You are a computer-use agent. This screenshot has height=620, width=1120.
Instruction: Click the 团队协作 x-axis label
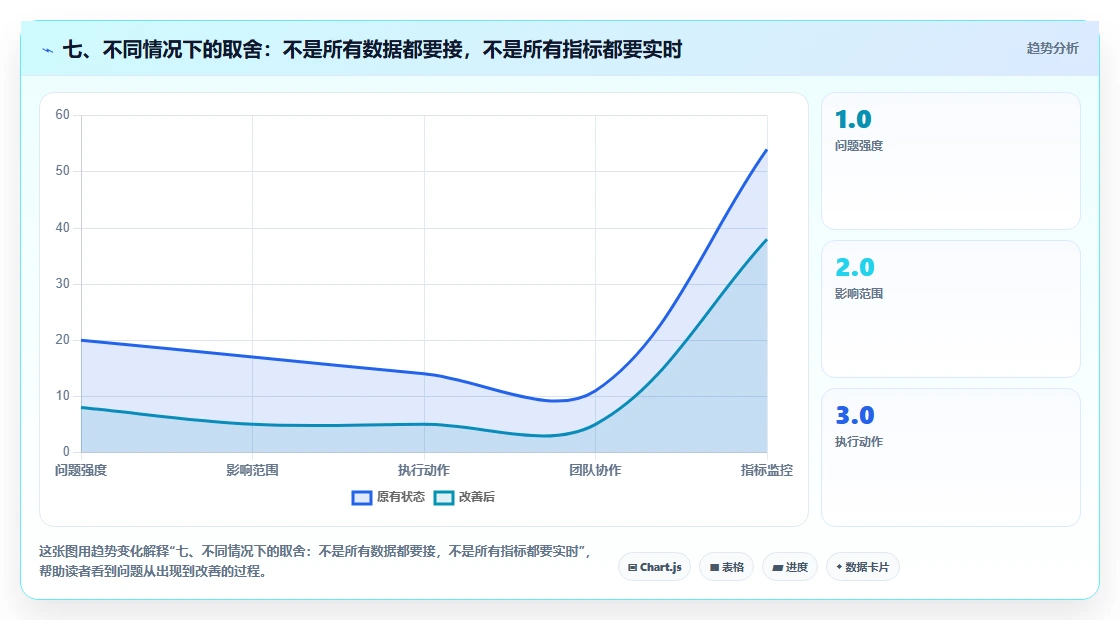pyautogui.click(x=595, y=471)
